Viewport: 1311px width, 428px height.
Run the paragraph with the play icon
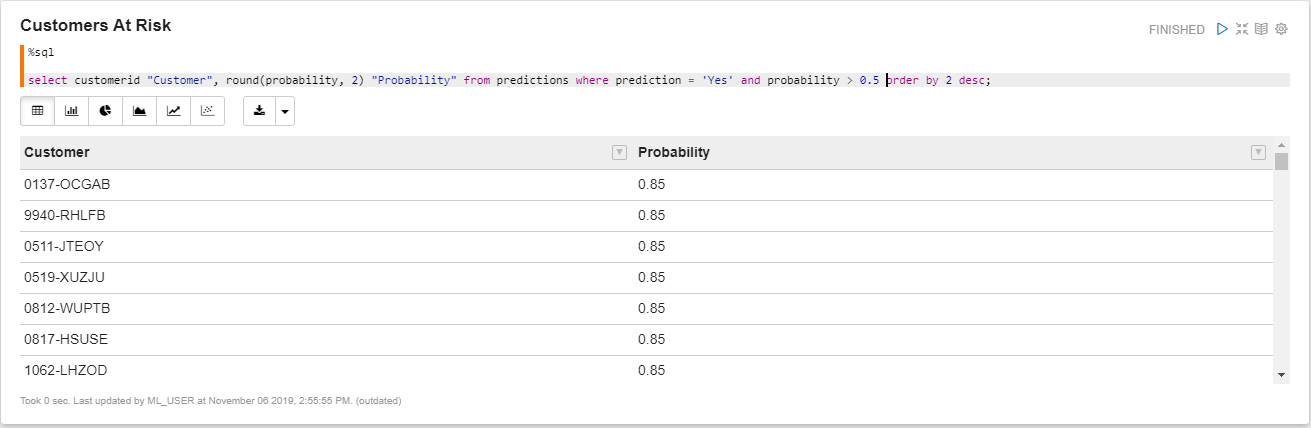(x=1222, y=29)
